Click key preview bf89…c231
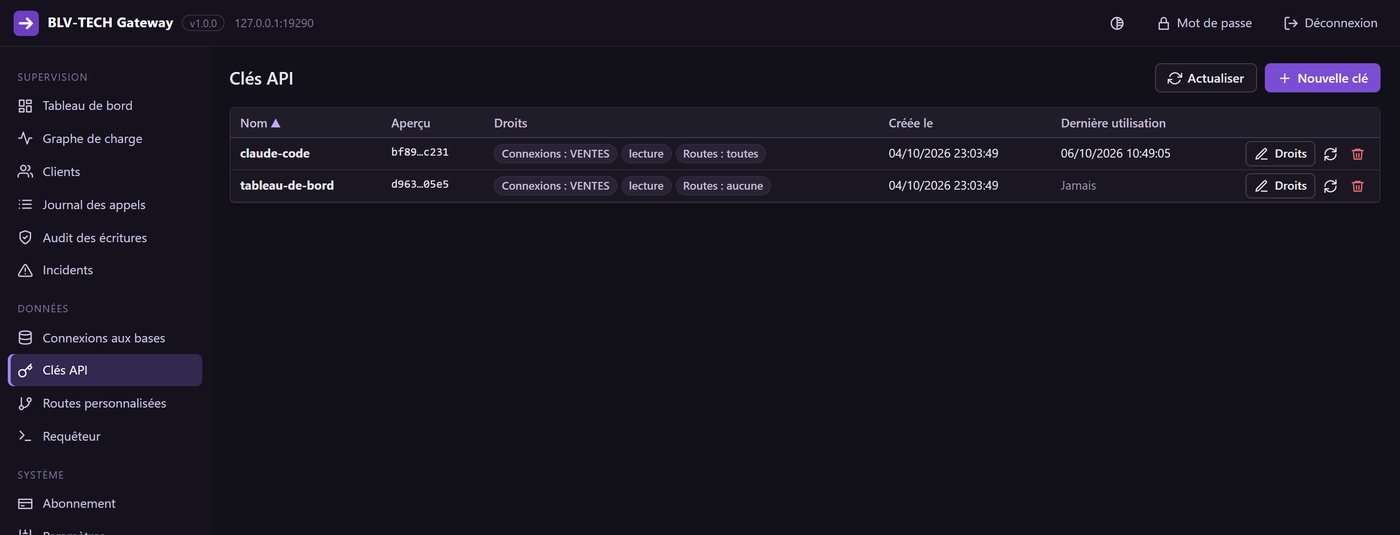The image size is (1400, 535). pyautogui.click(x=419, y=153)
